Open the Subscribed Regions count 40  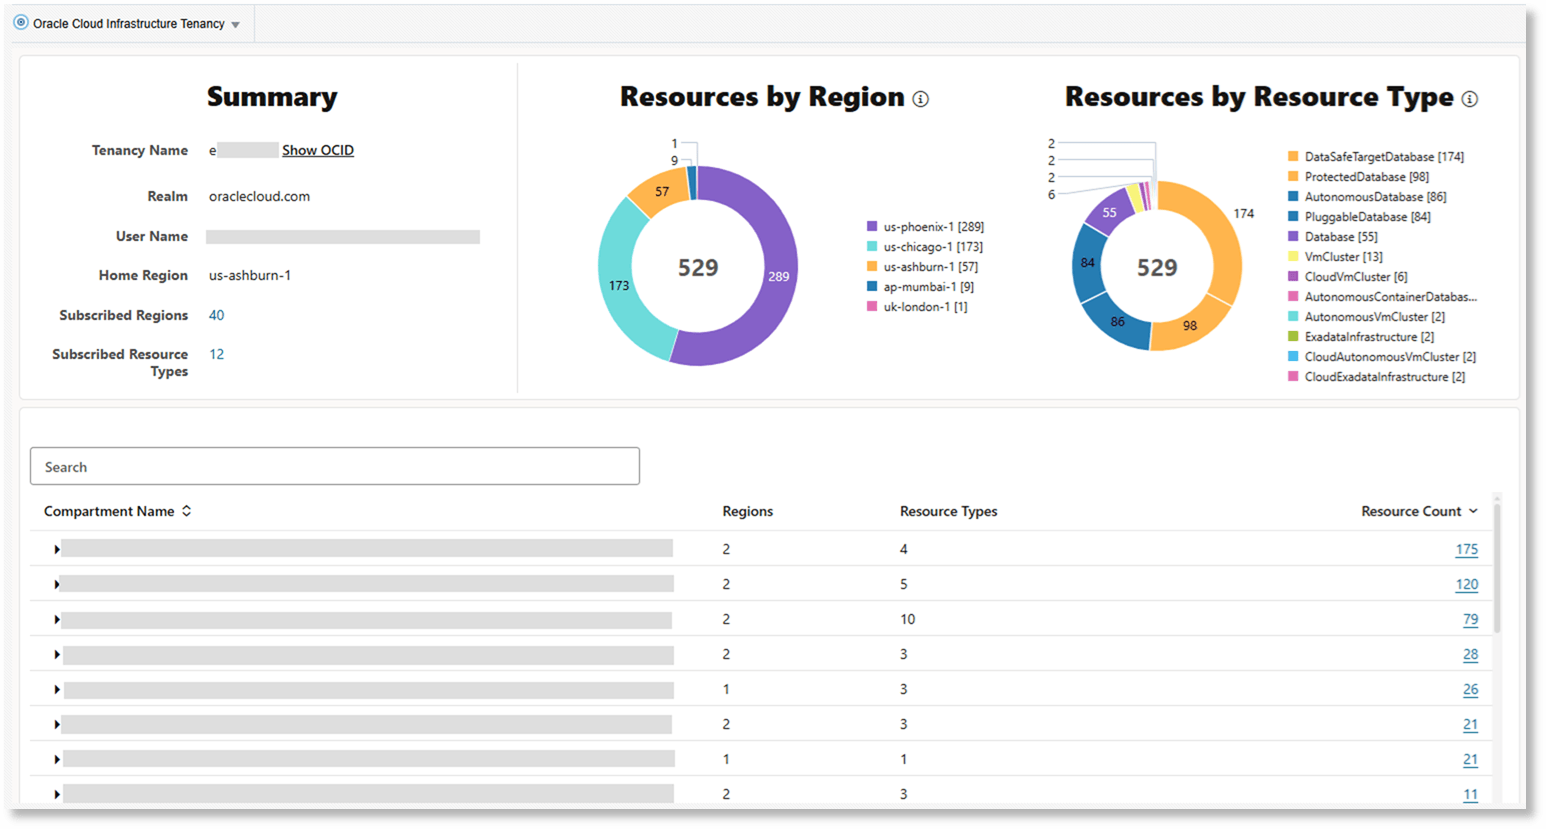[216, 315]
